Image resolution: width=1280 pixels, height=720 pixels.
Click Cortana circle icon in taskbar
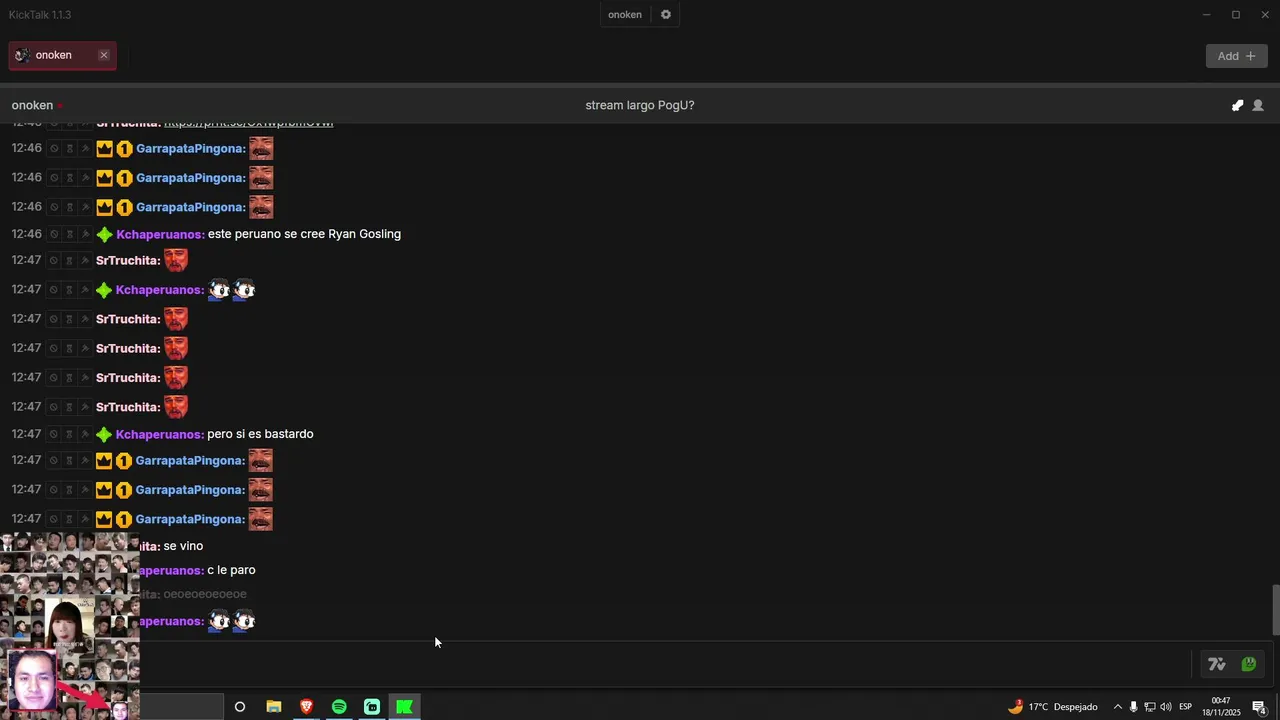point(240,707)
